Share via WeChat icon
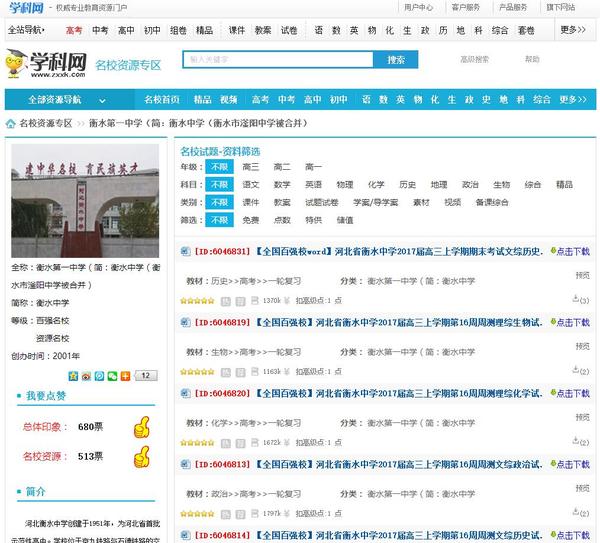Screen dimensions: 600x543 pyautogui.click(x=111, y=376)
